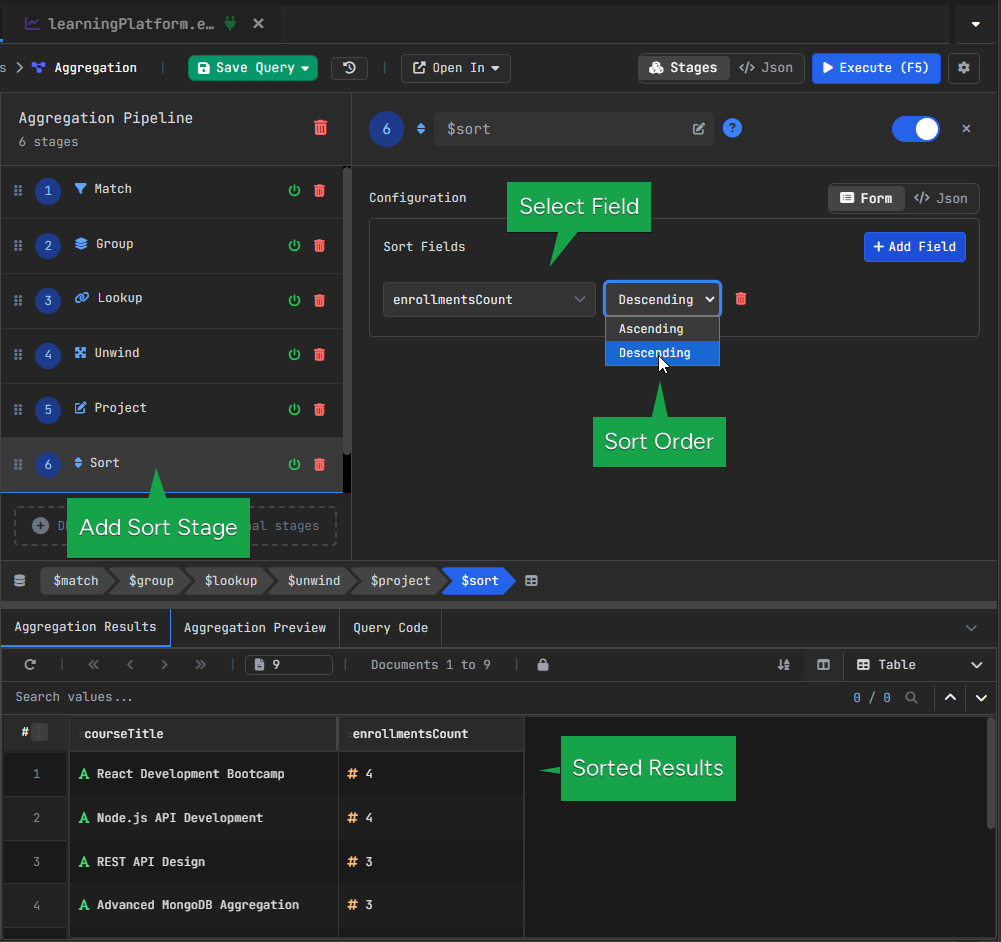Image resolution: width=1001 pixels, height=942 pixels.
Task: Go to next results page
Action: pyautogui.click(x=164, y=664)
